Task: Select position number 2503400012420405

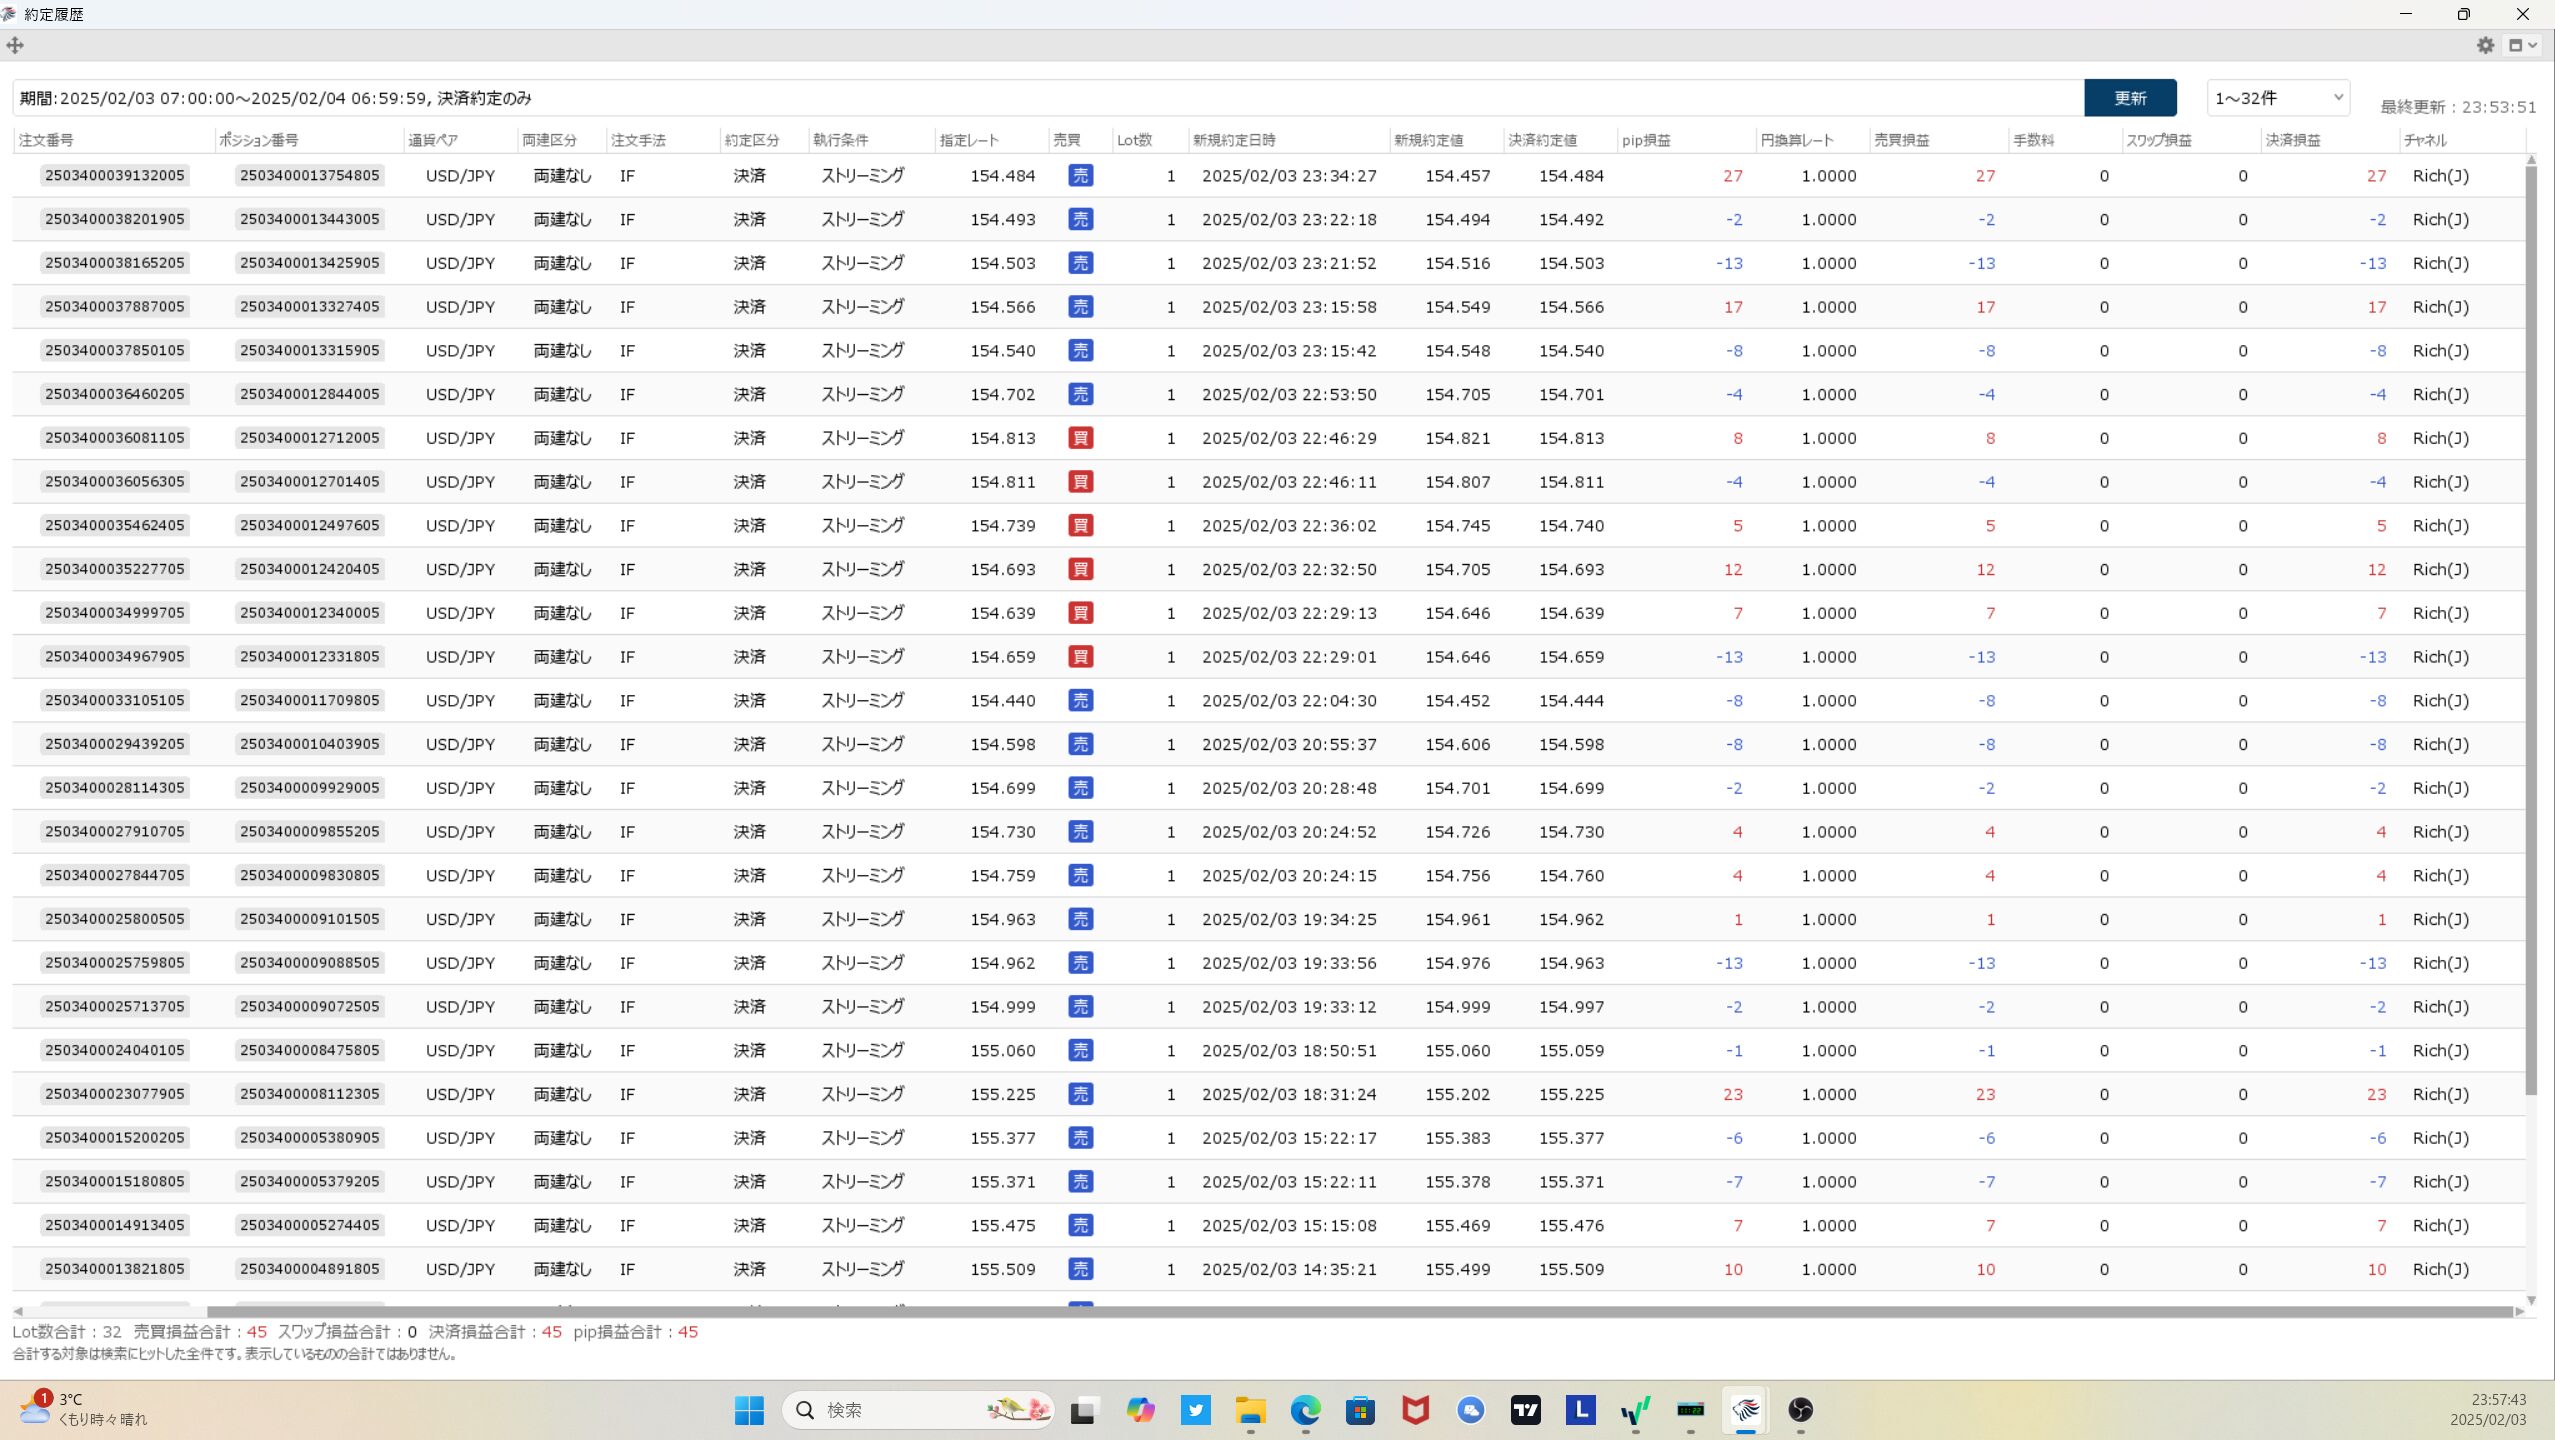Action: 310,569
